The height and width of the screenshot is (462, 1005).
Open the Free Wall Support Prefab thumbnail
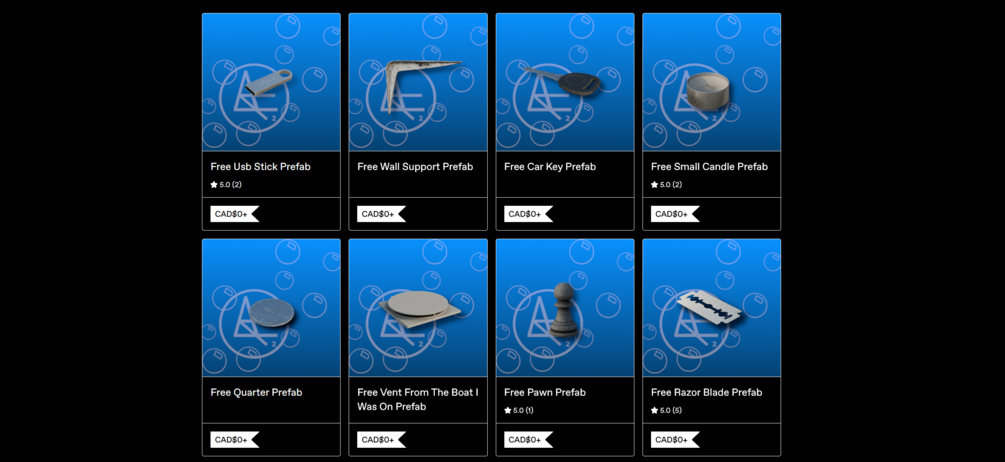(418, 82)
